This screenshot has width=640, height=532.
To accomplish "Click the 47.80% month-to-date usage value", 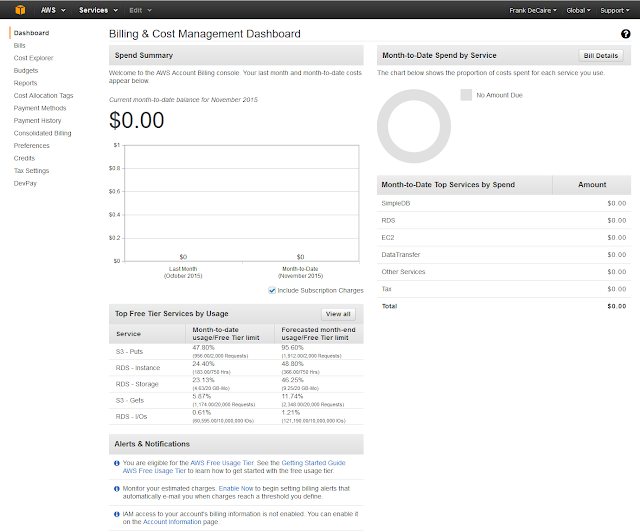I will 203,348.
